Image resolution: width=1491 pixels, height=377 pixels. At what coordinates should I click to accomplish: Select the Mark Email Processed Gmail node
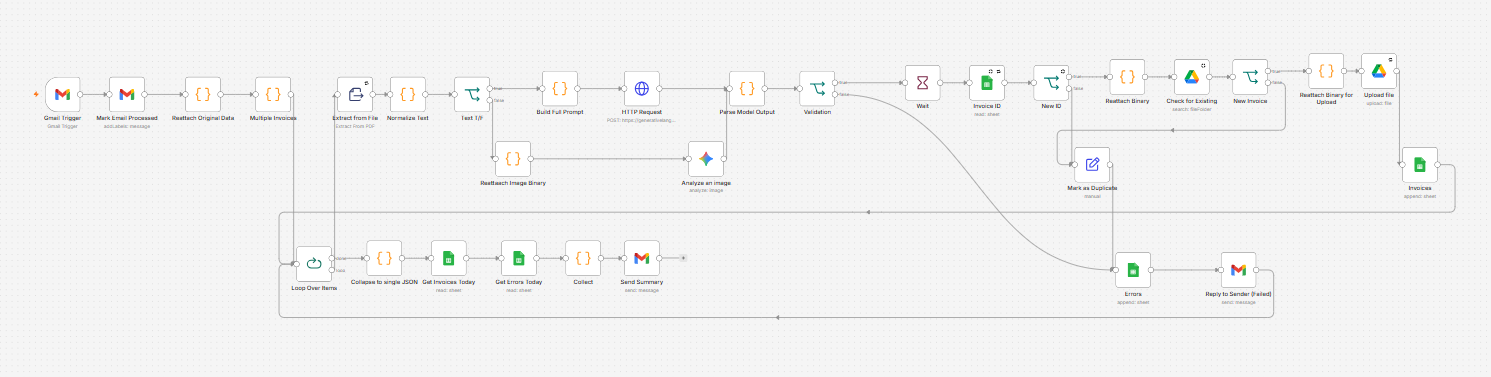[x=127, y=95]
